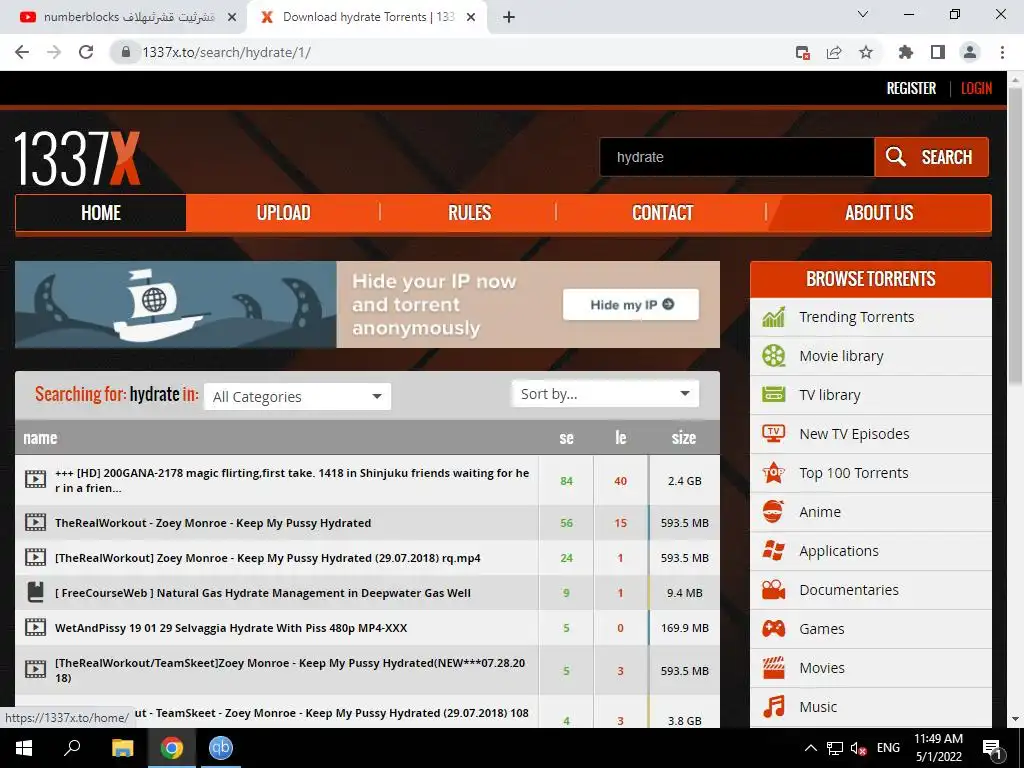Screen dimensions: 1024x768
Task: Click the blocked pop-up icon in the address bar
Action: point(803,52)
